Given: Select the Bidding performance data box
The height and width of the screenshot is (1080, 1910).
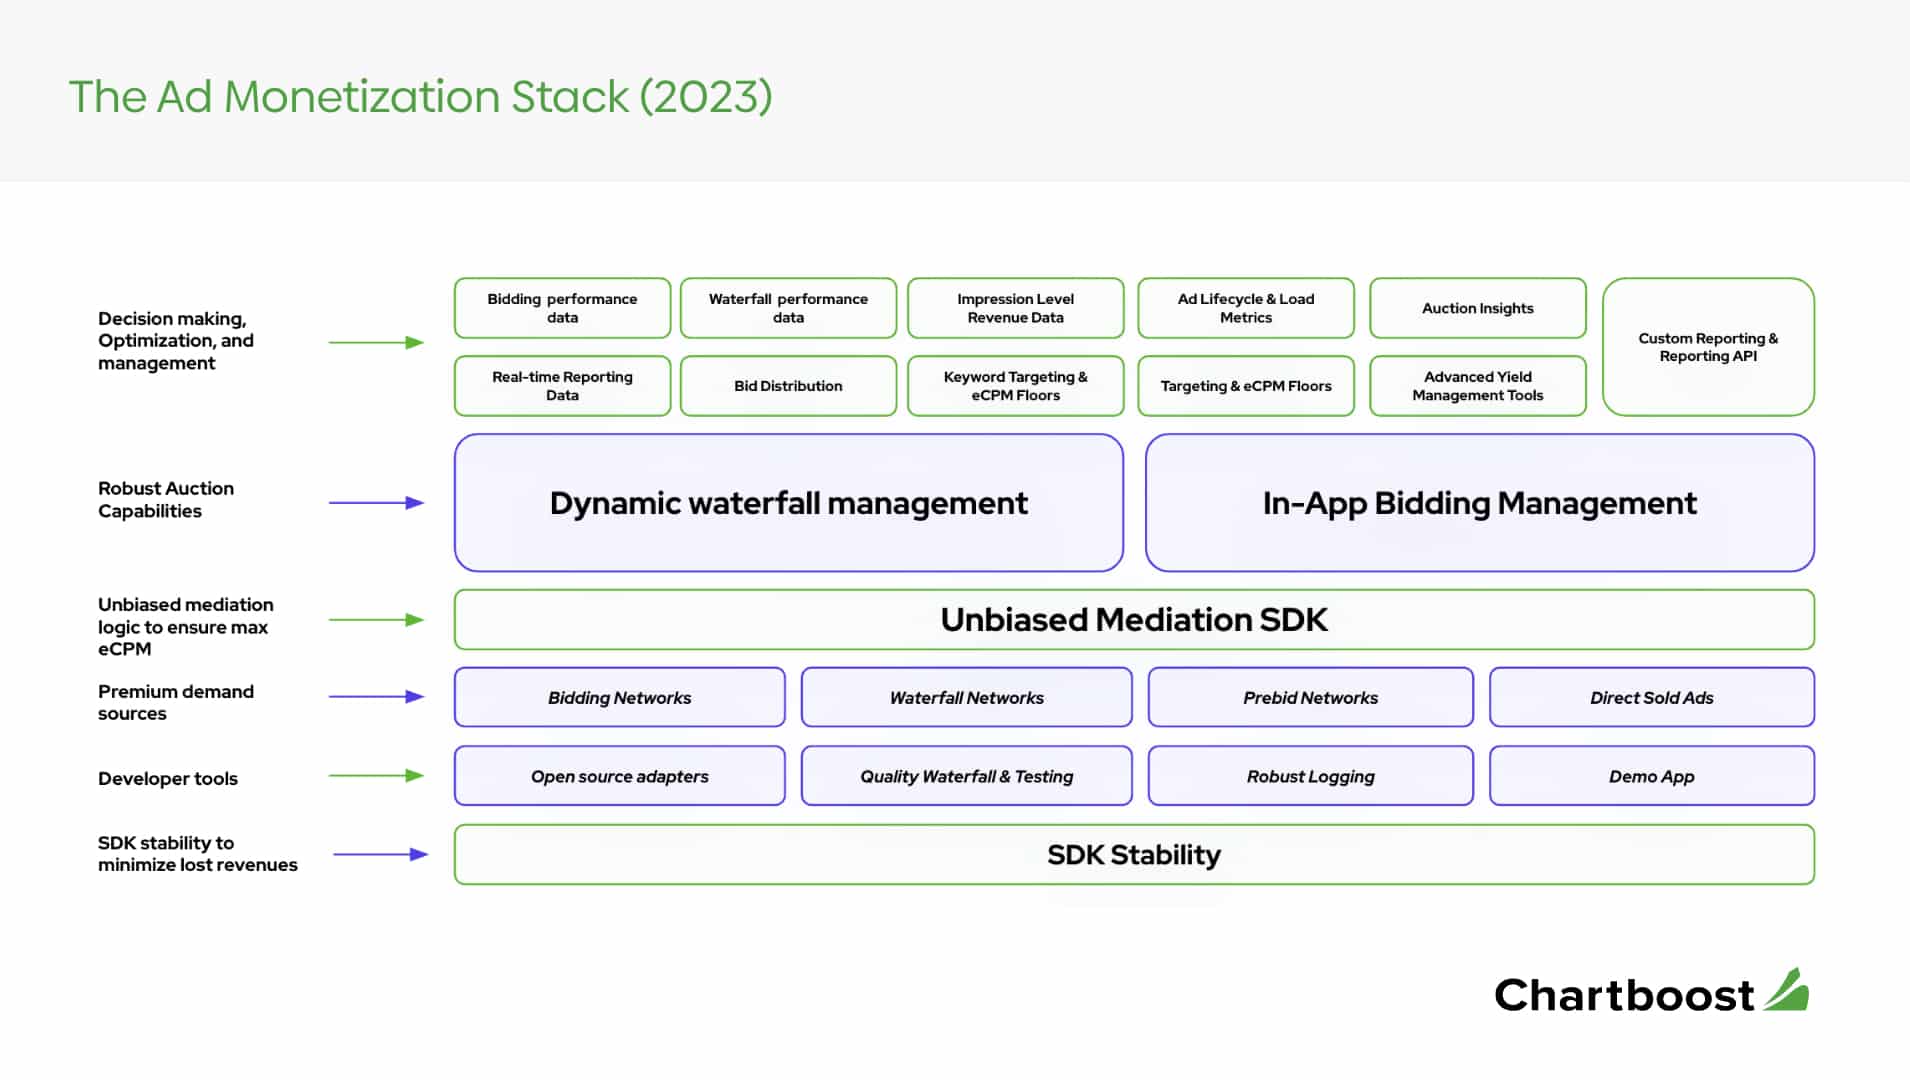Looking at the screenshot, I should click(562, 308).
